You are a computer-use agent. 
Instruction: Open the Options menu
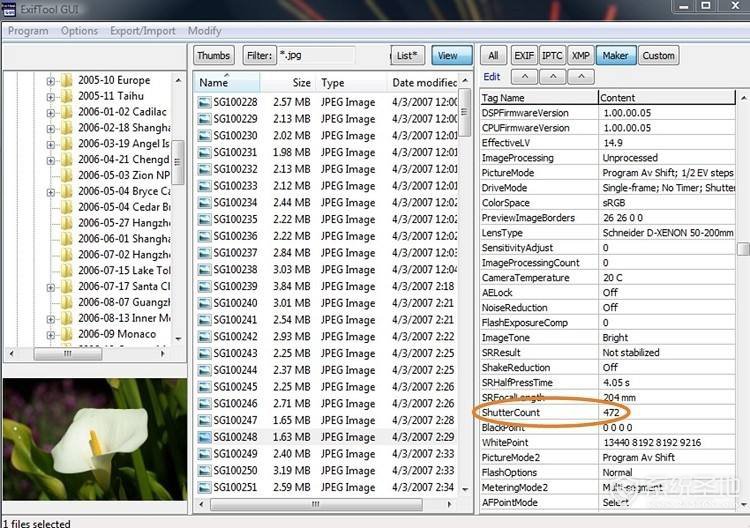pyautogui.click(x=79, y=31)
